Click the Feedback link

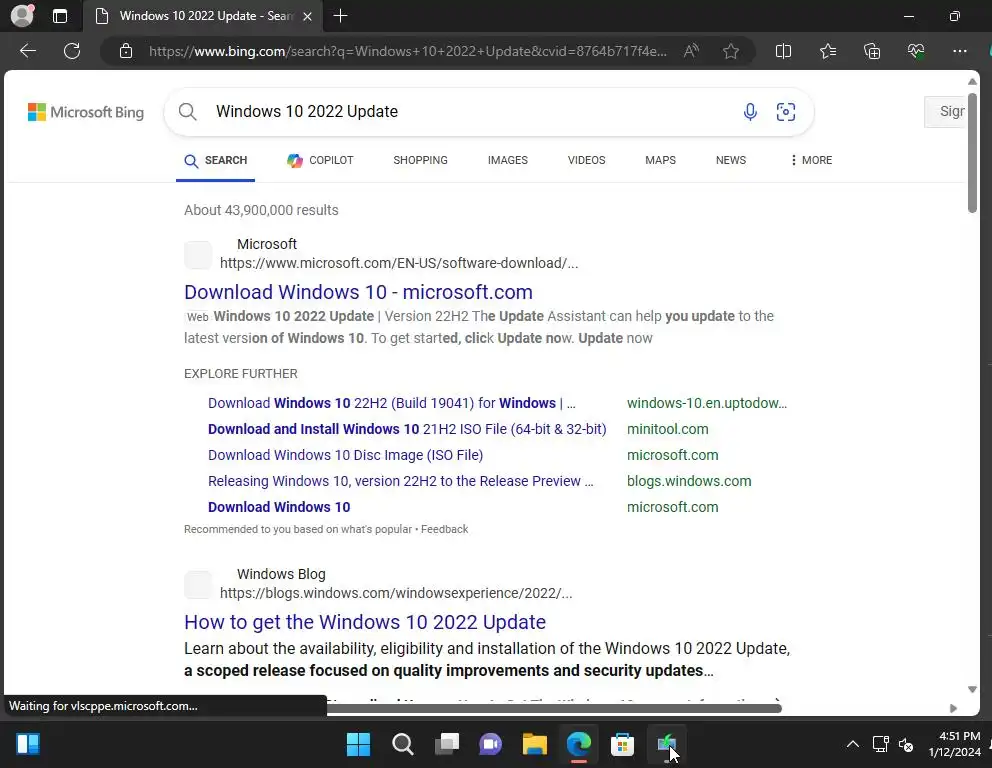[x=444, y=530]
